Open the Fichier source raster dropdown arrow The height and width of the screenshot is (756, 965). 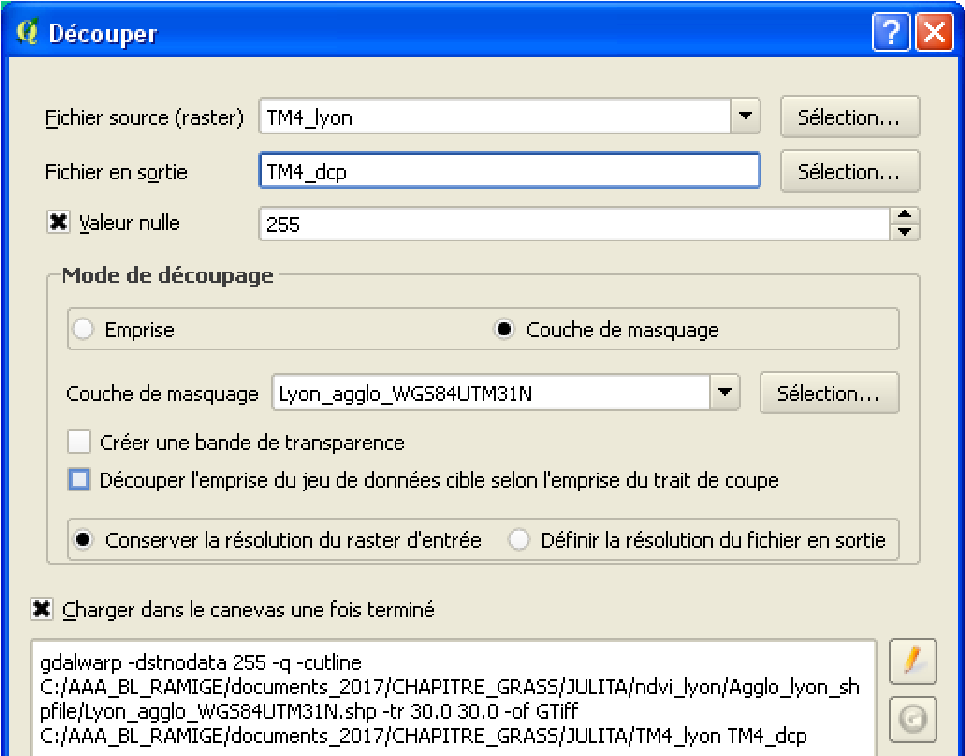coord(745,116)
